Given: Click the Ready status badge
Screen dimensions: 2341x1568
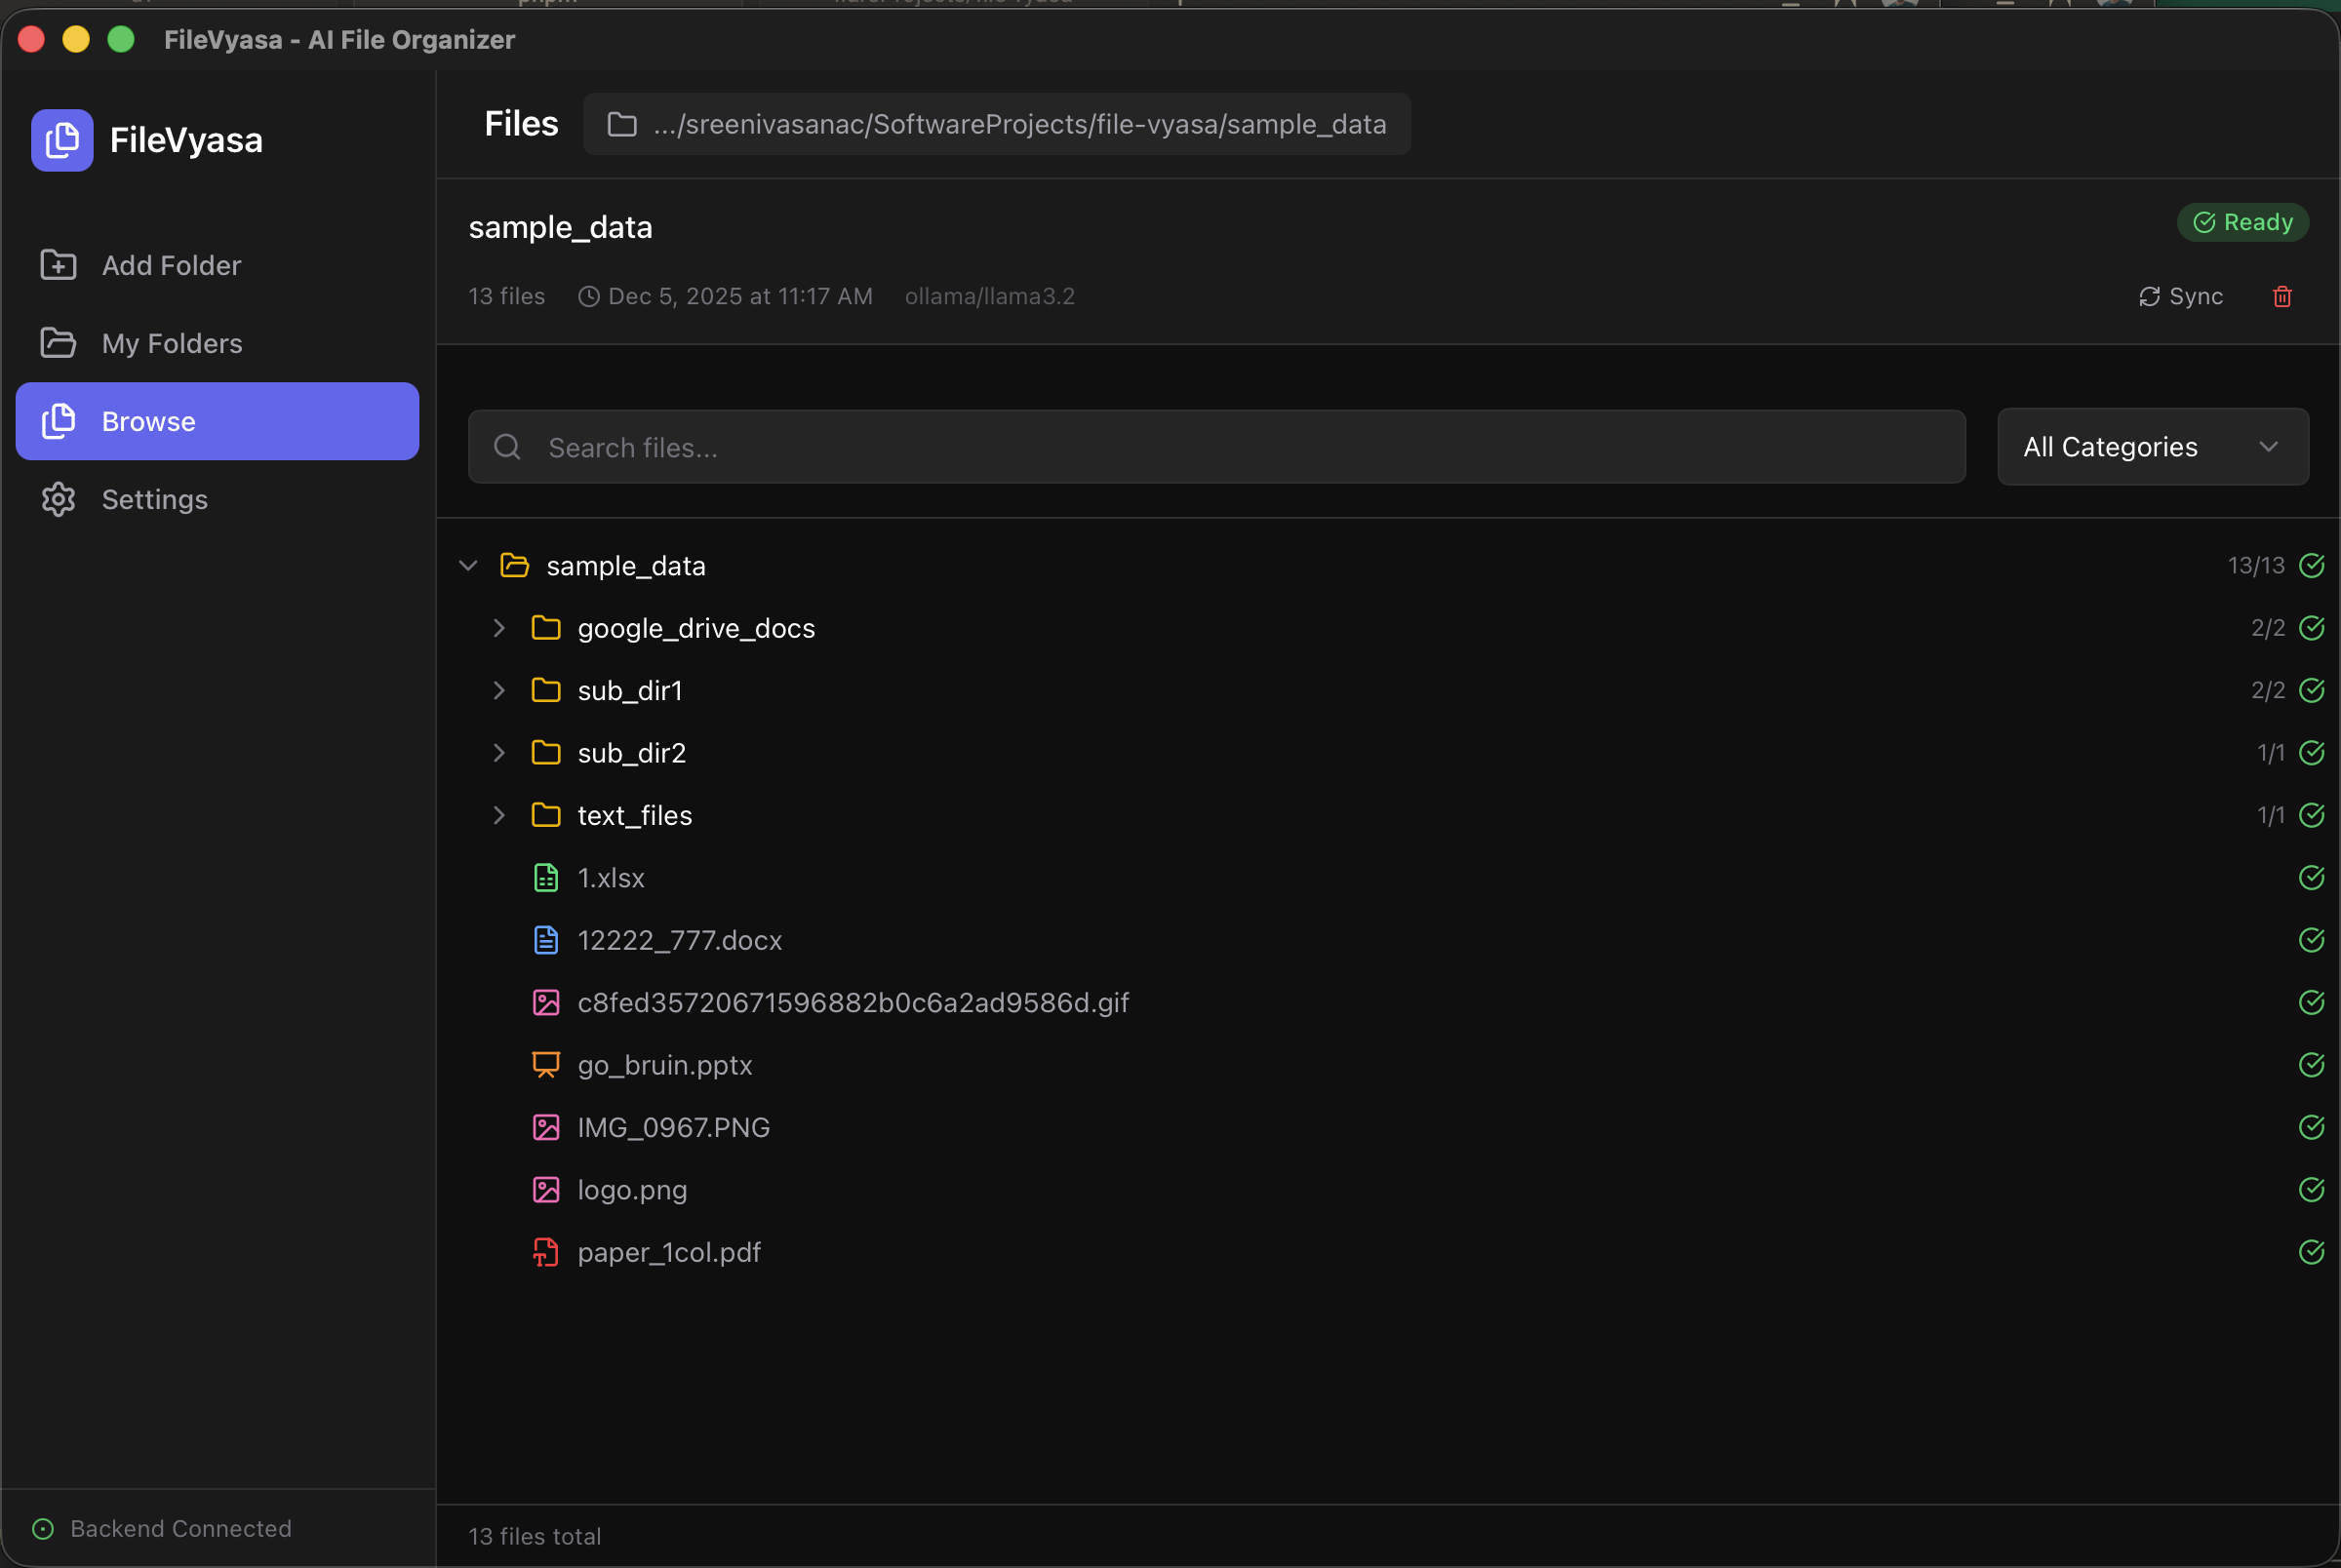Looking at the screenshot, I should pyautogui.click(x=2242, y=221).
